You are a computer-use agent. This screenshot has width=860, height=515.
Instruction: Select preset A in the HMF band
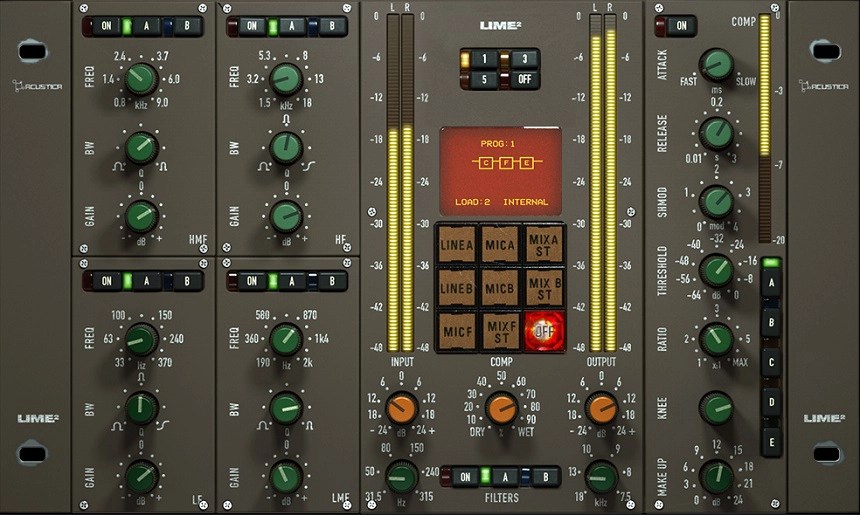click(146, 26)
